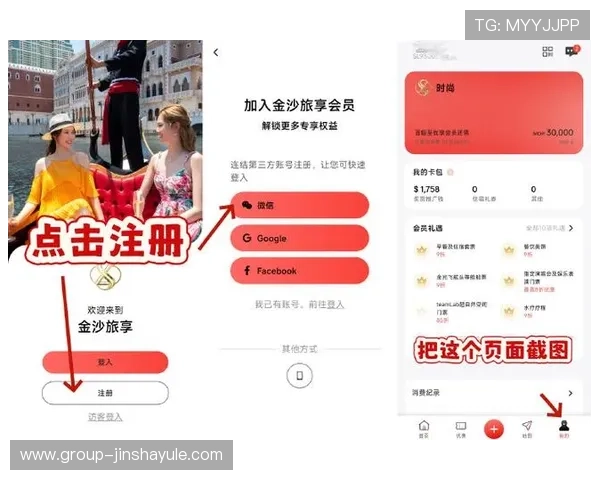The width and height of the screenshot is (600, 480).
Task: Open the messages icon with red badge
Action: (x=572, y=51)
